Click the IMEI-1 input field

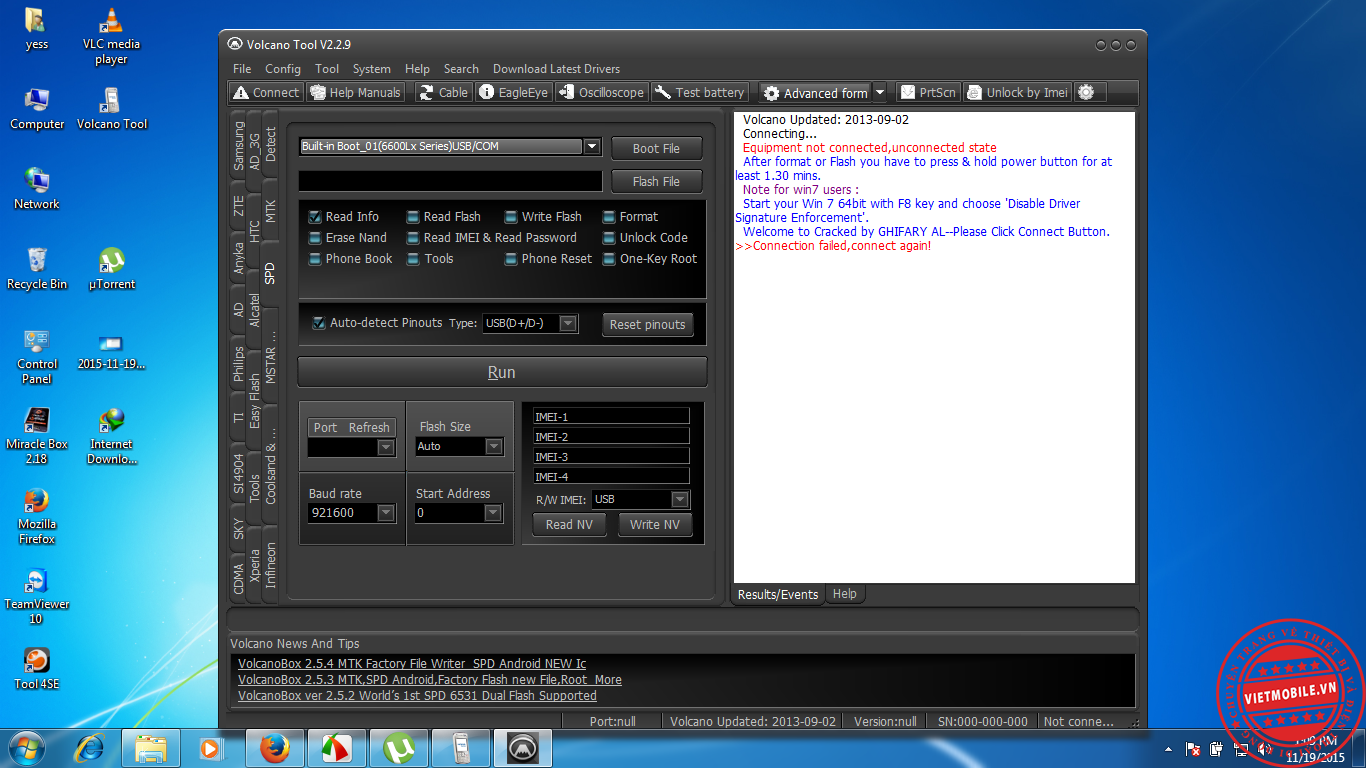click(x=611, y=416)
